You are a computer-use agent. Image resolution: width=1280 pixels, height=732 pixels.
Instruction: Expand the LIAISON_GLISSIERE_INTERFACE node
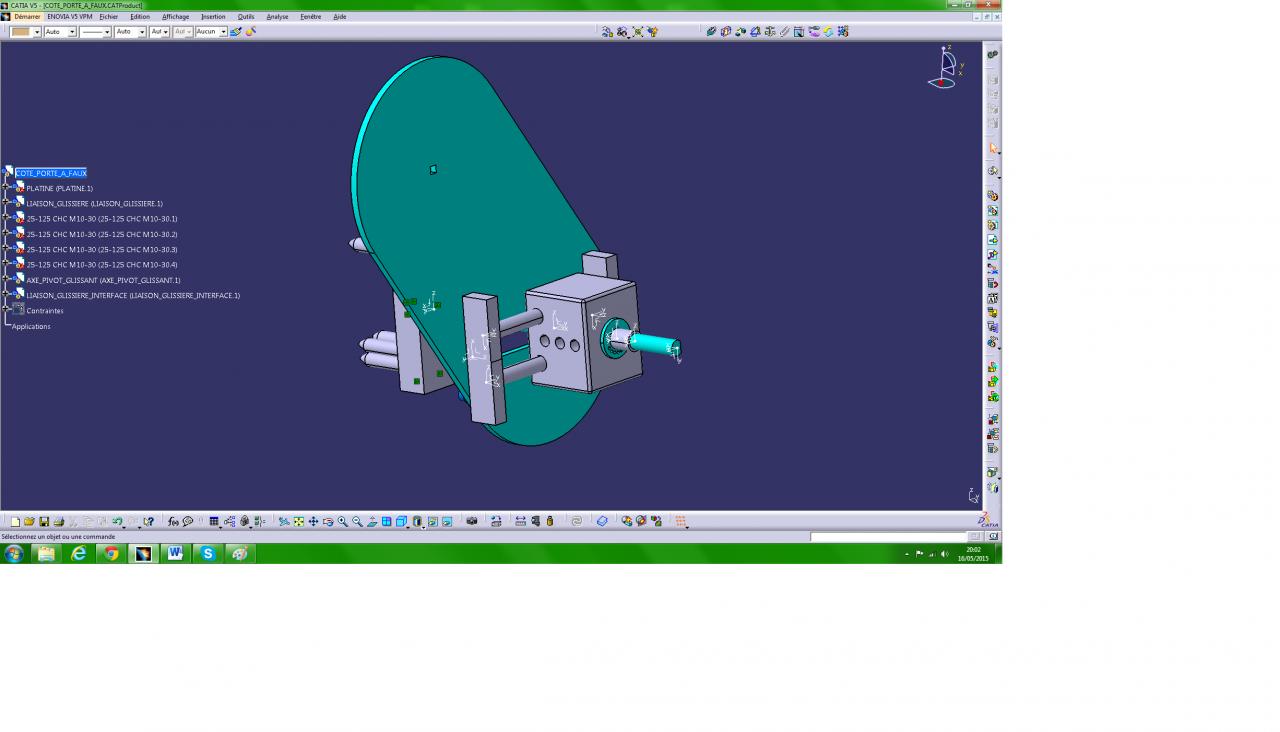[x=6, y=295]
